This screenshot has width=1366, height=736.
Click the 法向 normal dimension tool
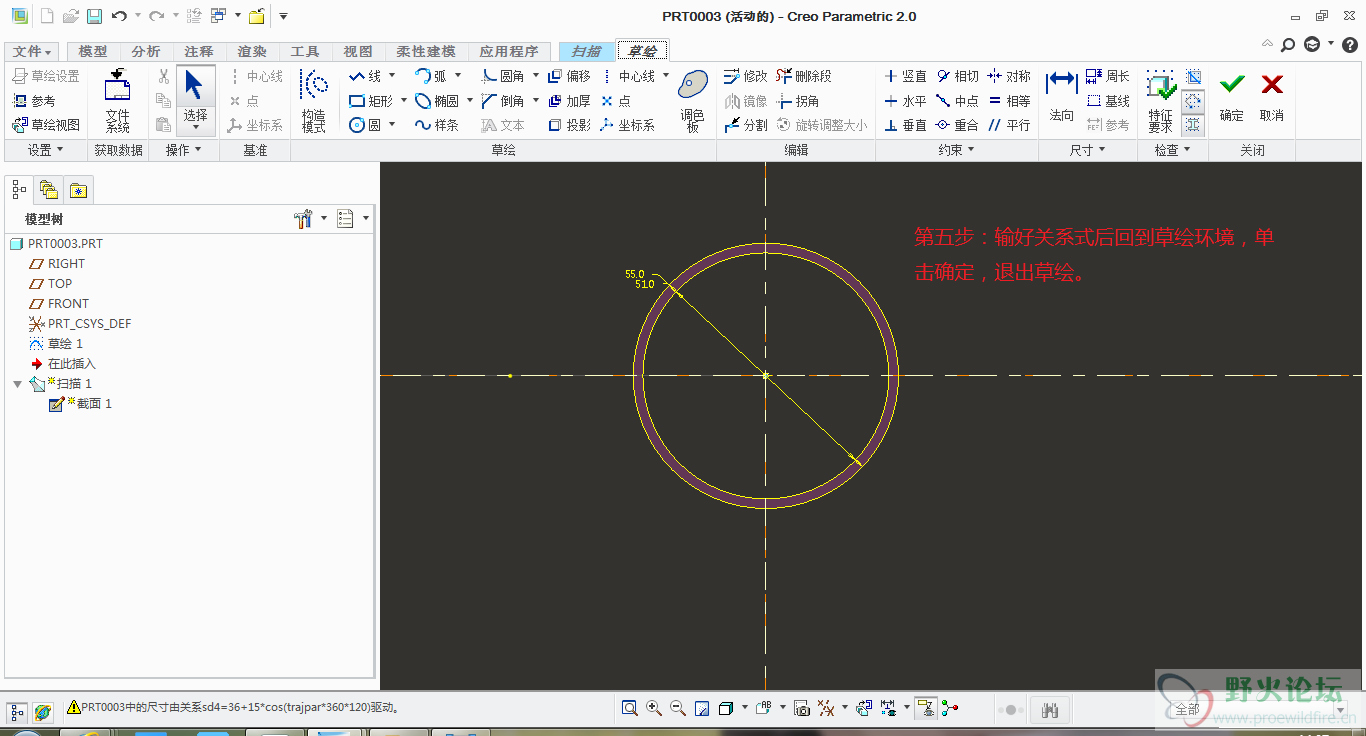(1061, 97)
